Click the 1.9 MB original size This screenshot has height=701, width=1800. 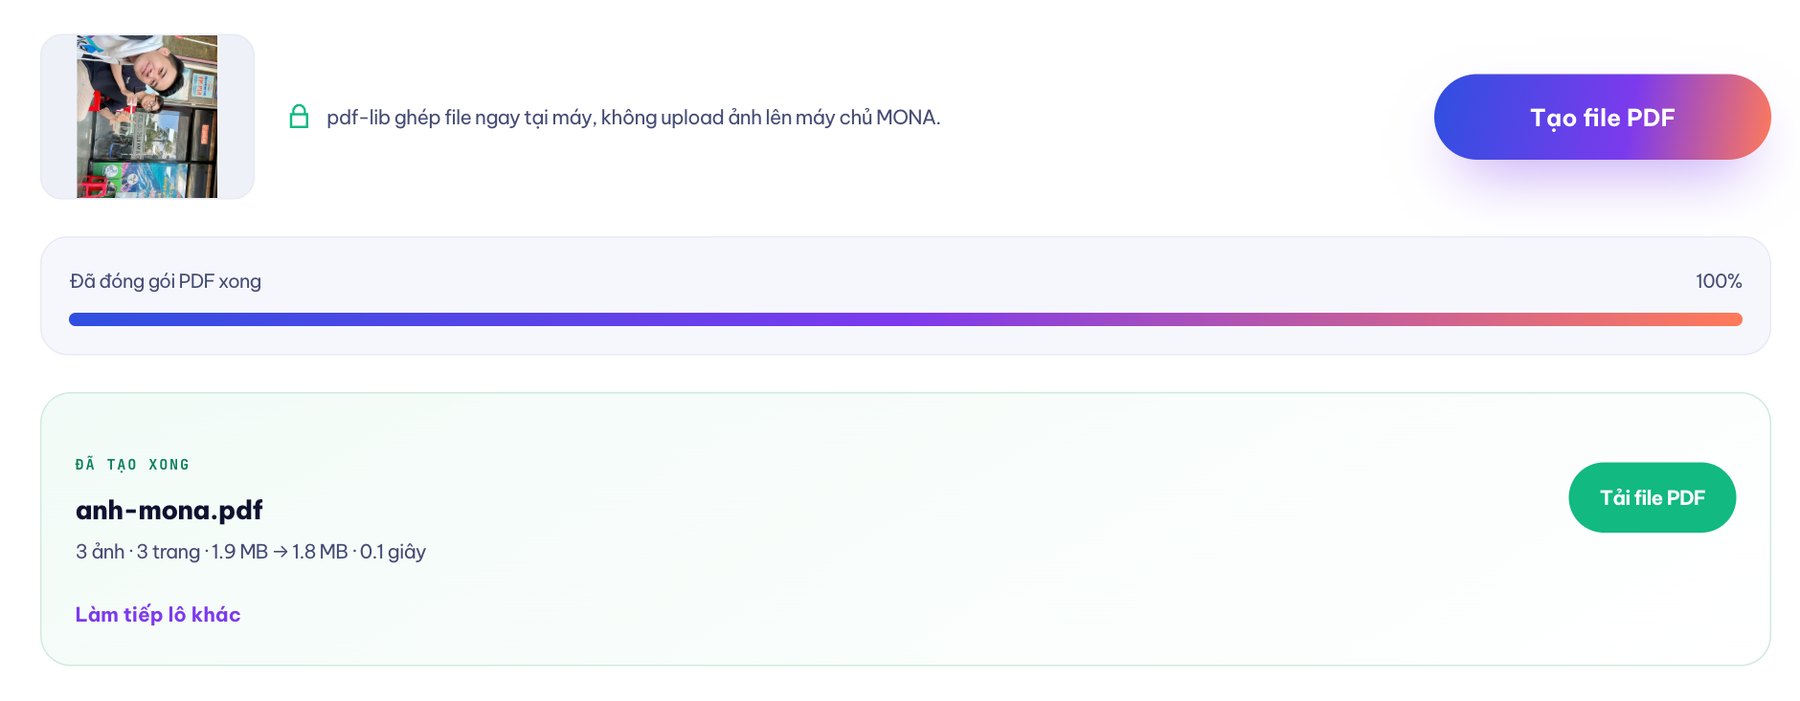(x=240, y=552)
